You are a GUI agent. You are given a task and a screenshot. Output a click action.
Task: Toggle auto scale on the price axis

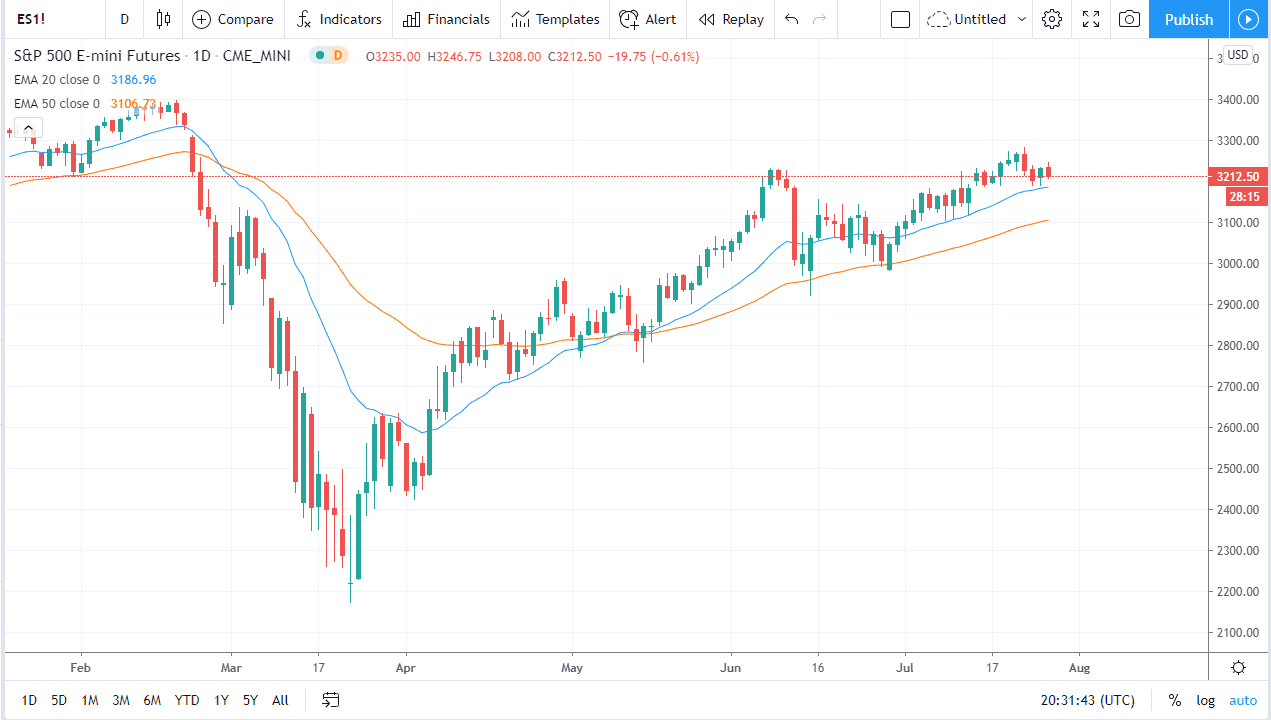pos(1243,700)
